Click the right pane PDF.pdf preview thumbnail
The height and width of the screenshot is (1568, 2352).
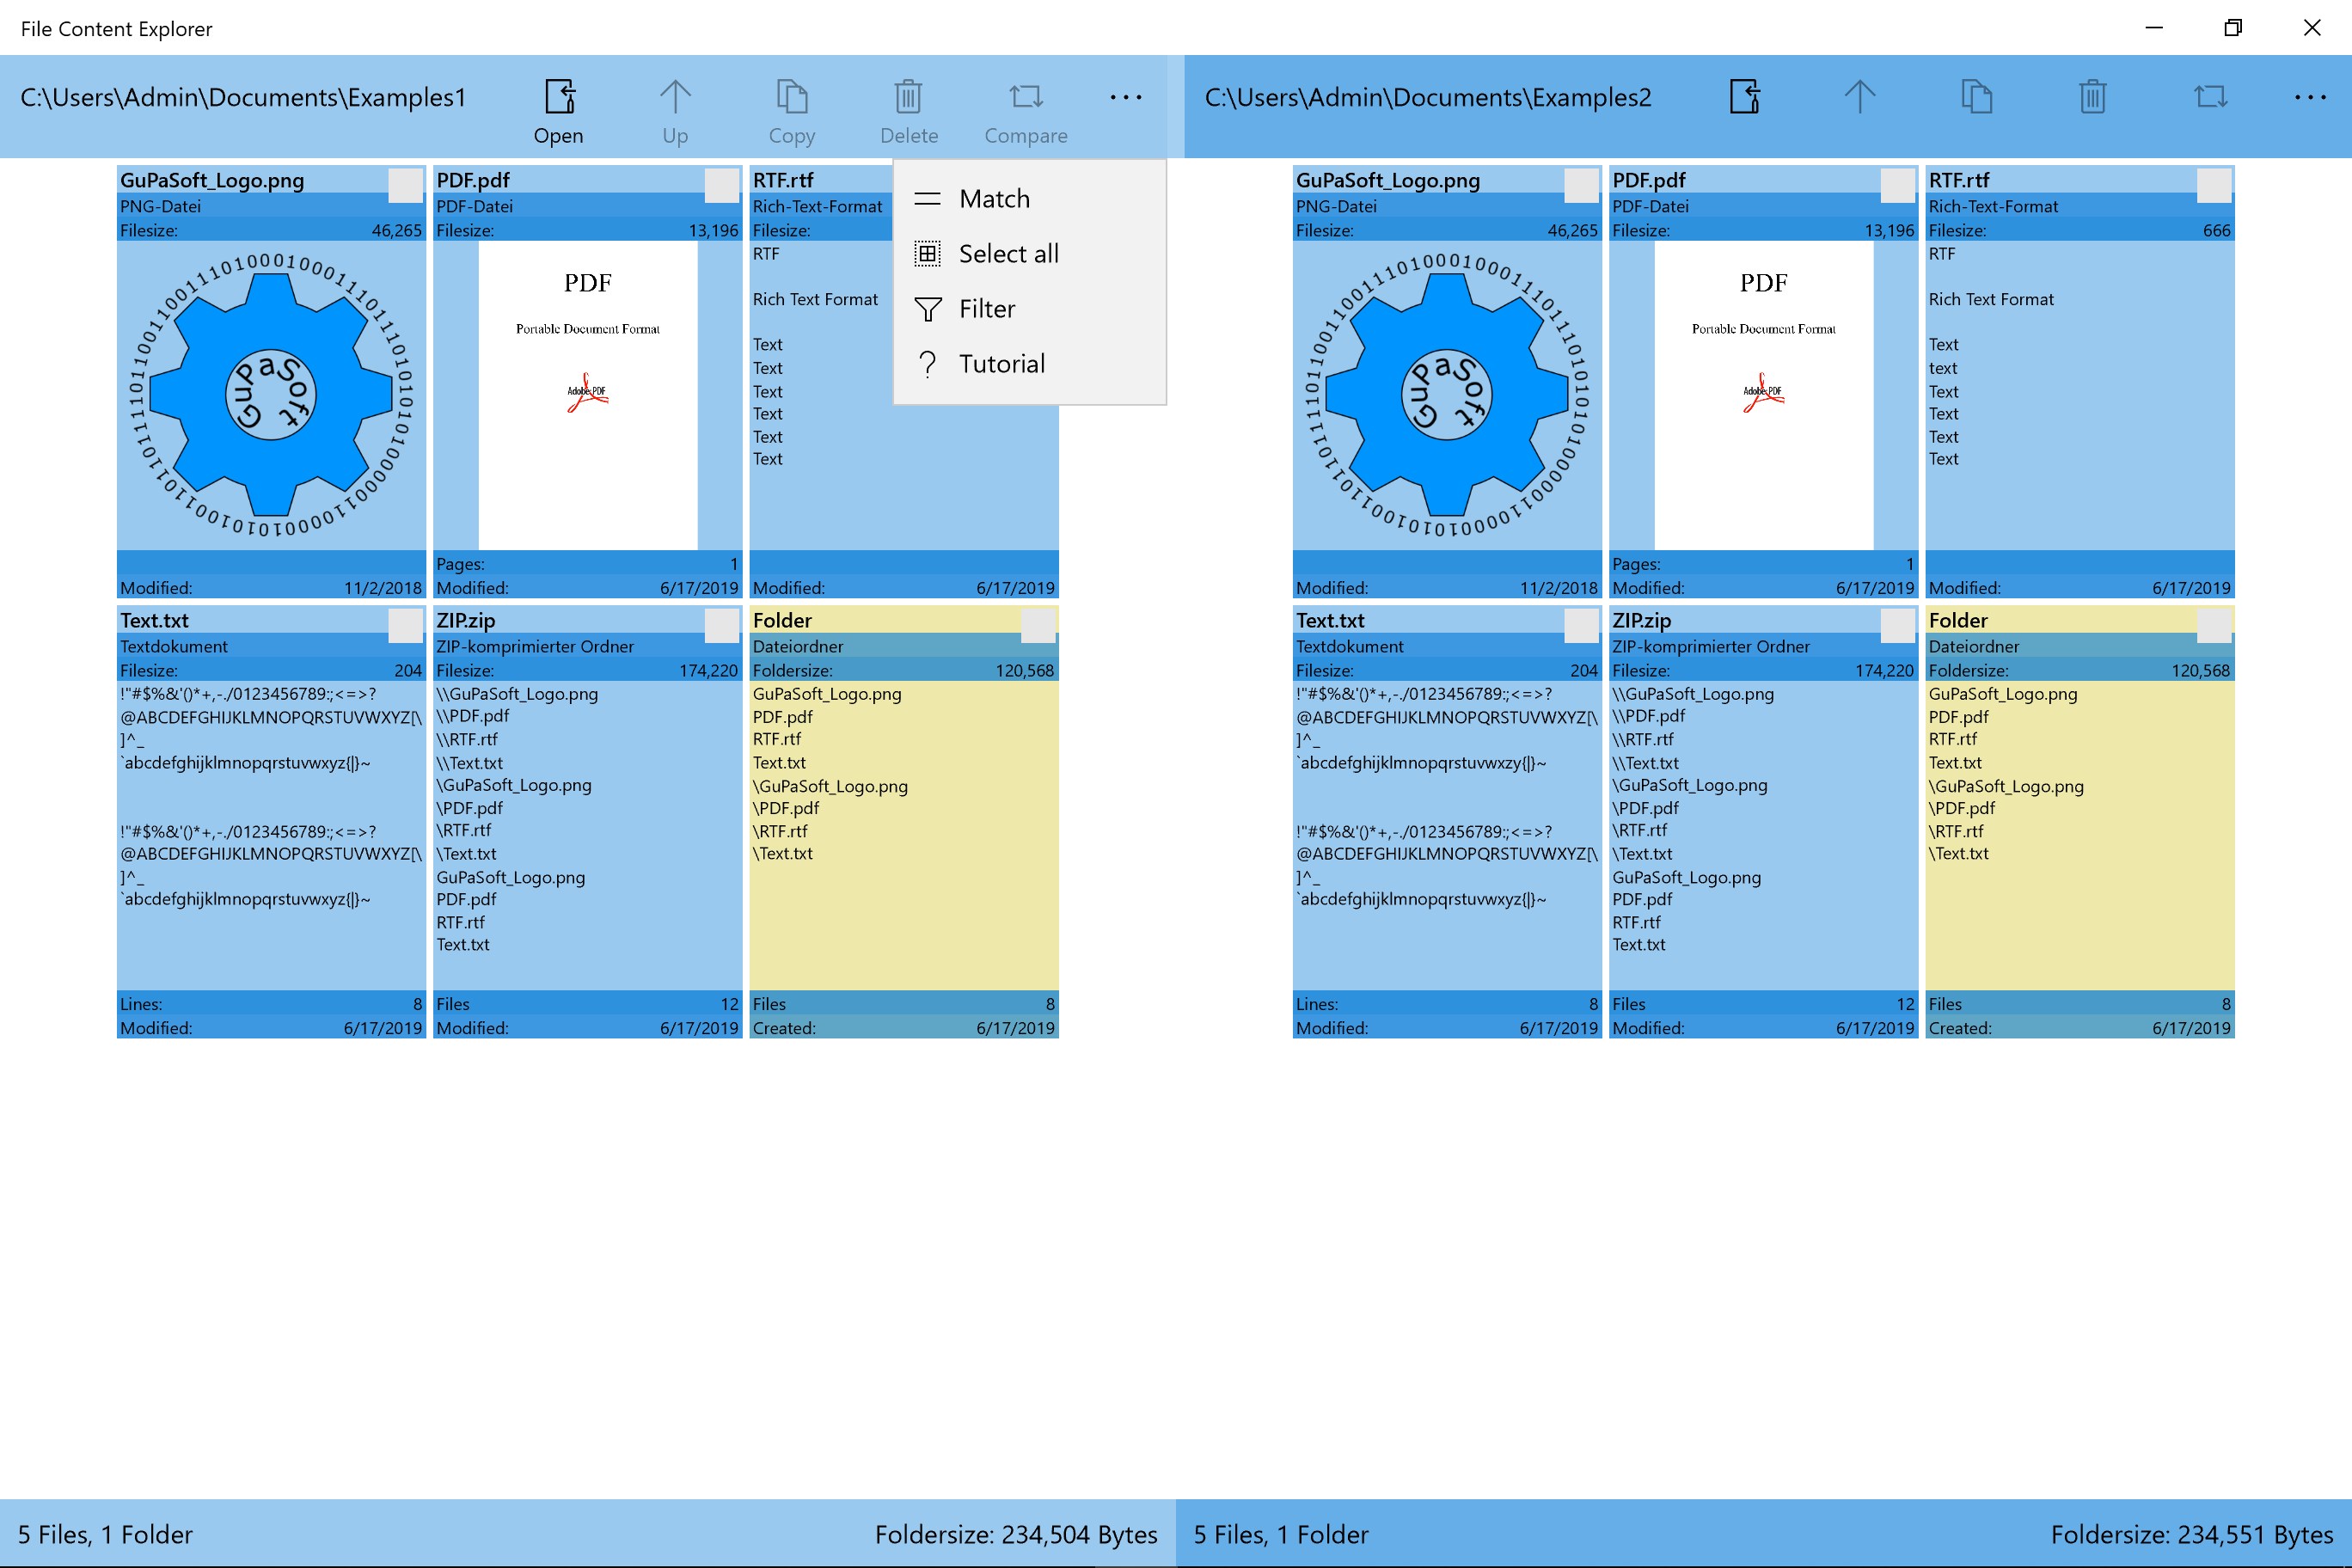(1763, 395)
